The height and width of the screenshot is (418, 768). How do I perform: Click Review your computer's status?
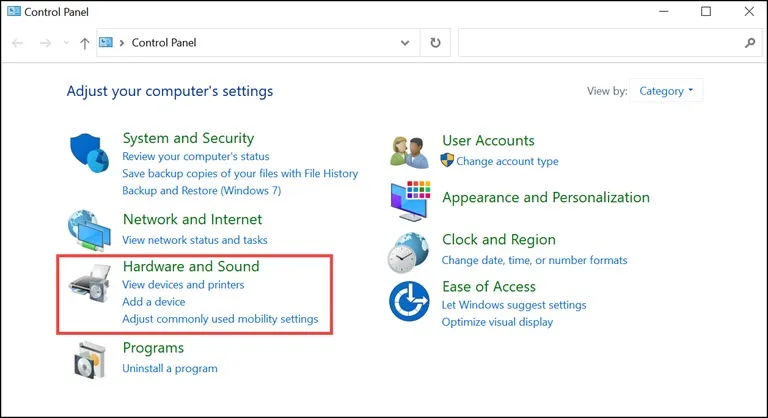click(195, 156)
